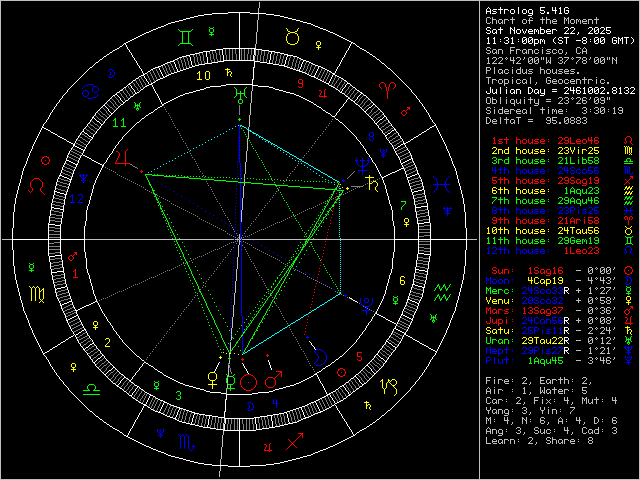The image size is (640, 480).
Task: Click the large blue Cancer sign in zodiac ring
Action: 91,91
